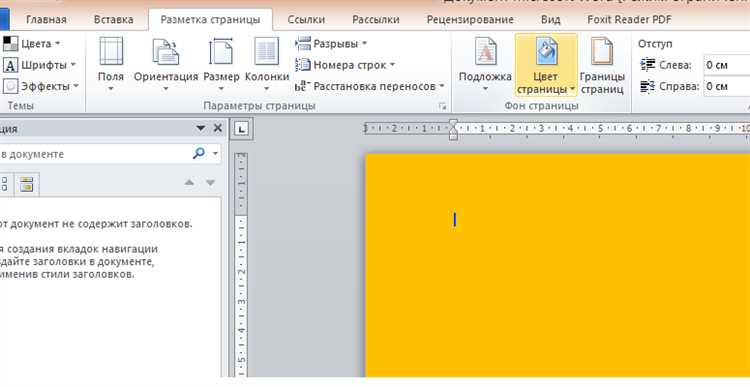The image size is (750, 387).
Task: Expand the Эффекты dropdown arrow
Action: (x=76, y=86)
